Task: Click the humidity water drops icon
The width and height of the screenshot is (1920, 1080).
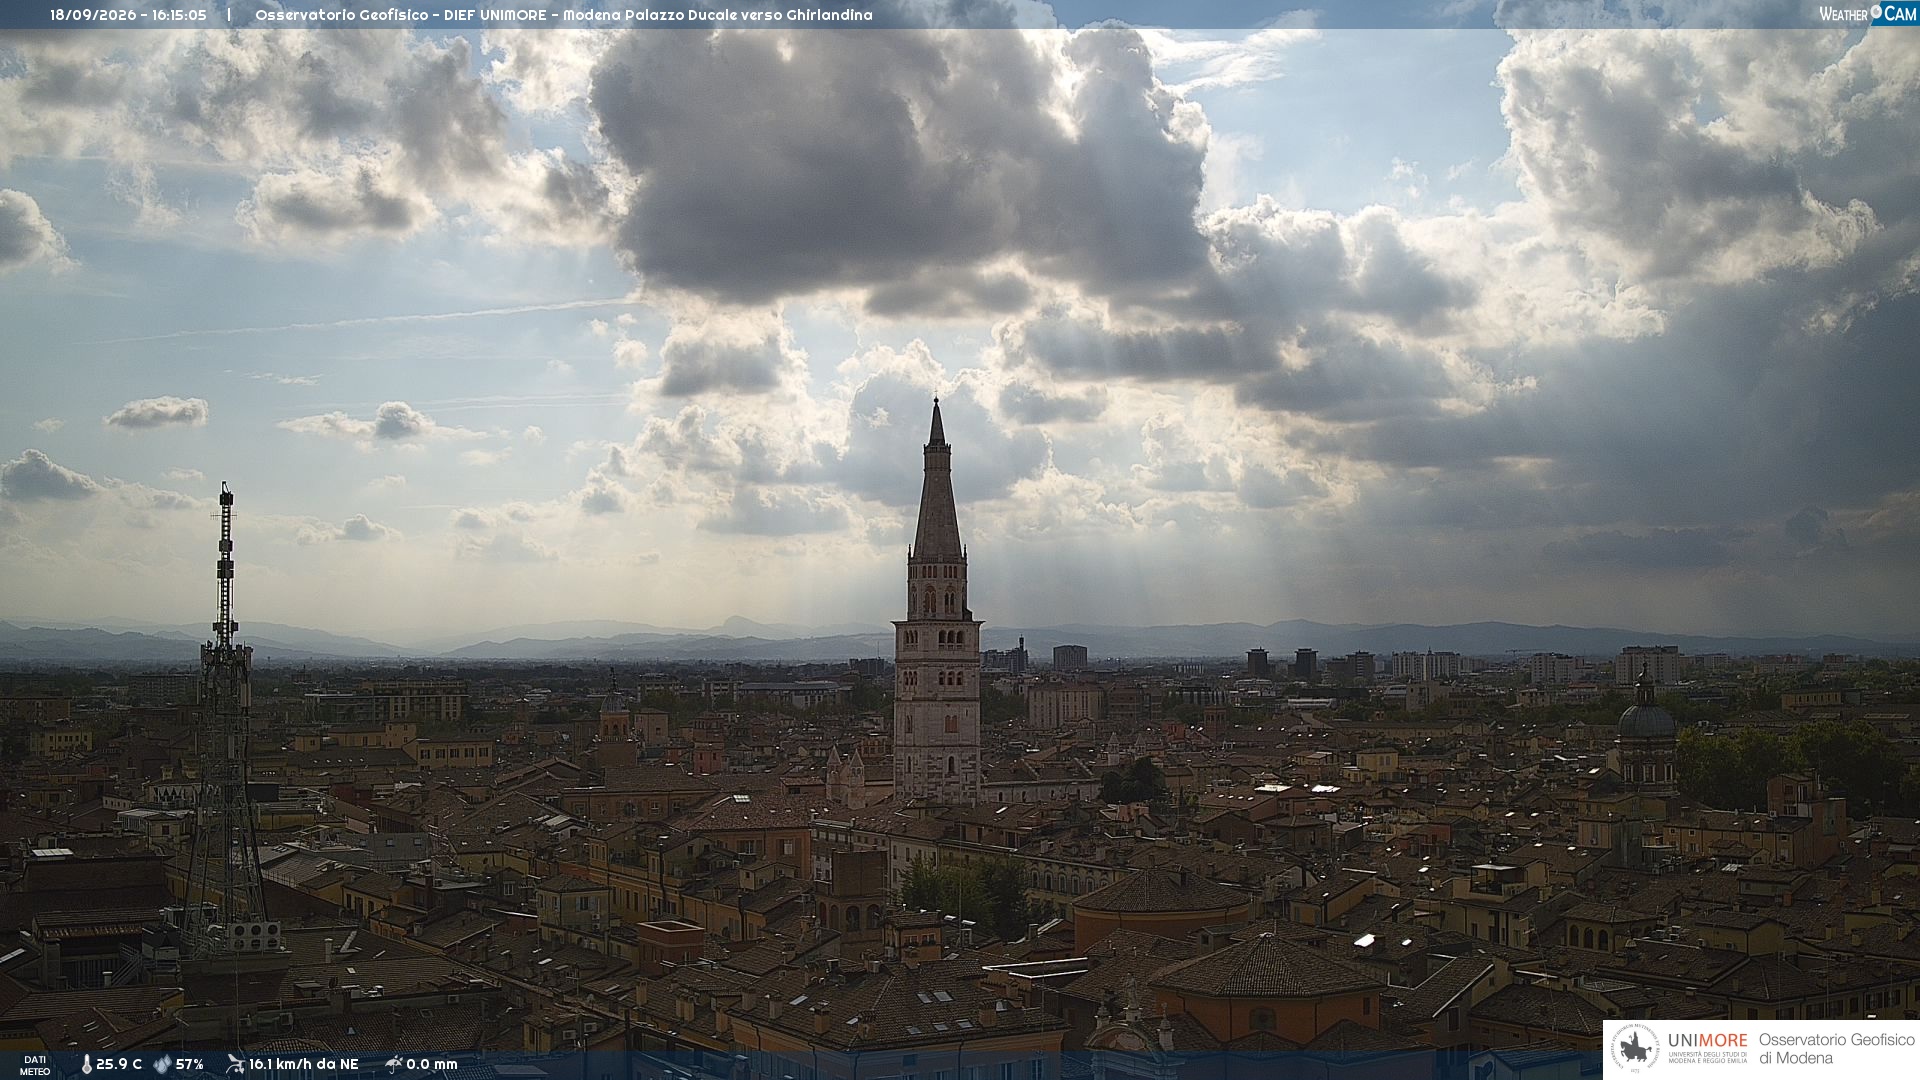Action: pos(162,1064)
